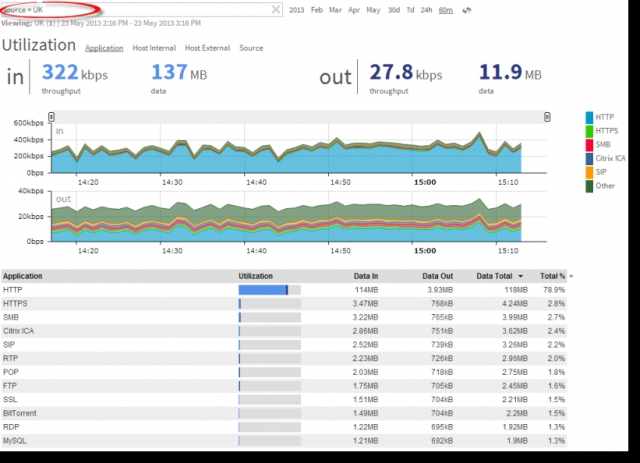Click the HTTPS legend color swatch
Image resolution: width=640 pixels, height=463 pixels.
coord(589,131)
